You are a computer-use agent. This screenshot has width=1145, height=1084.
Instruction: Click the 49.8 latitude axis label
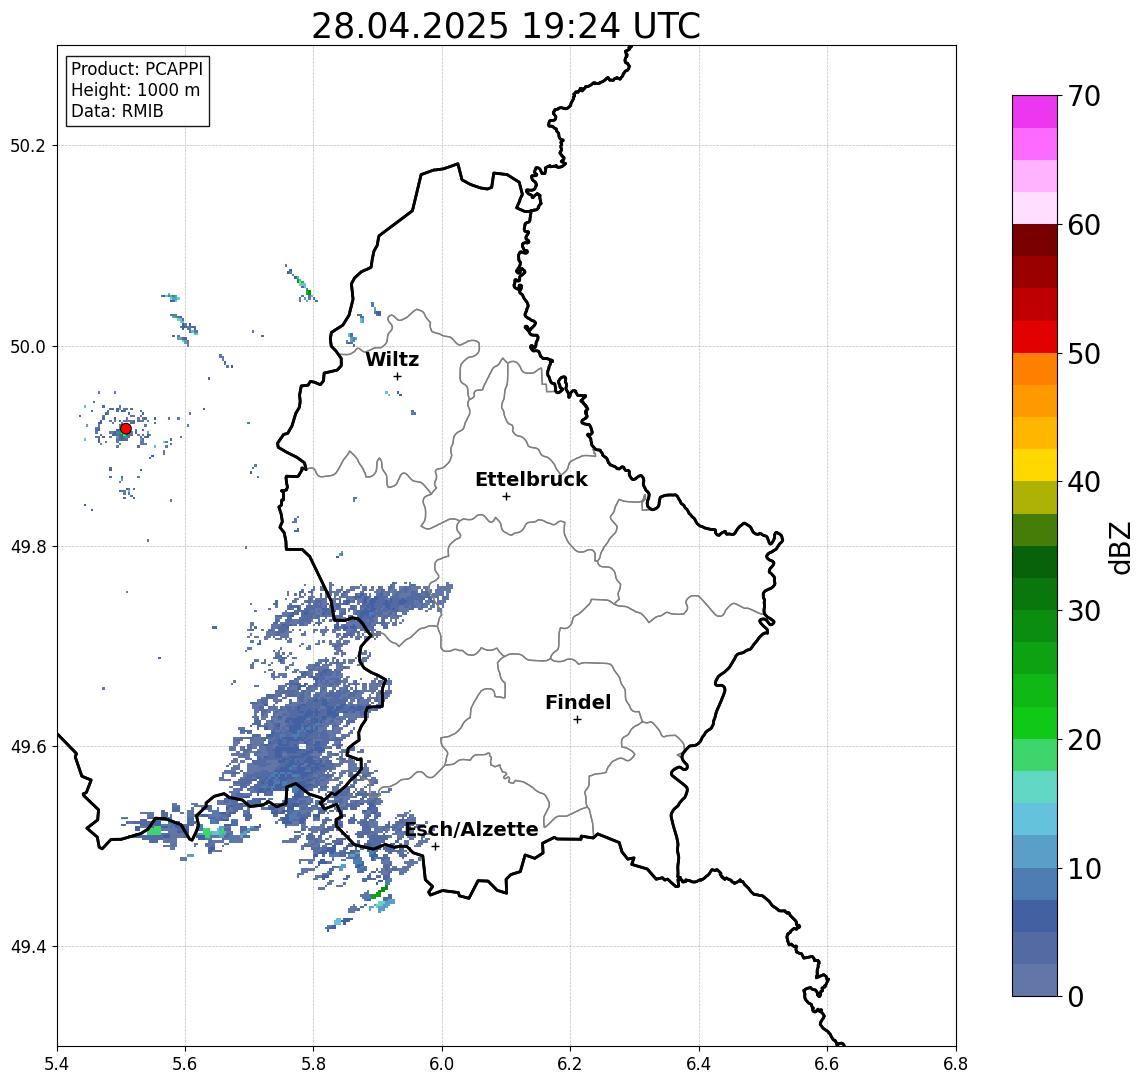(x=27, y=546)
